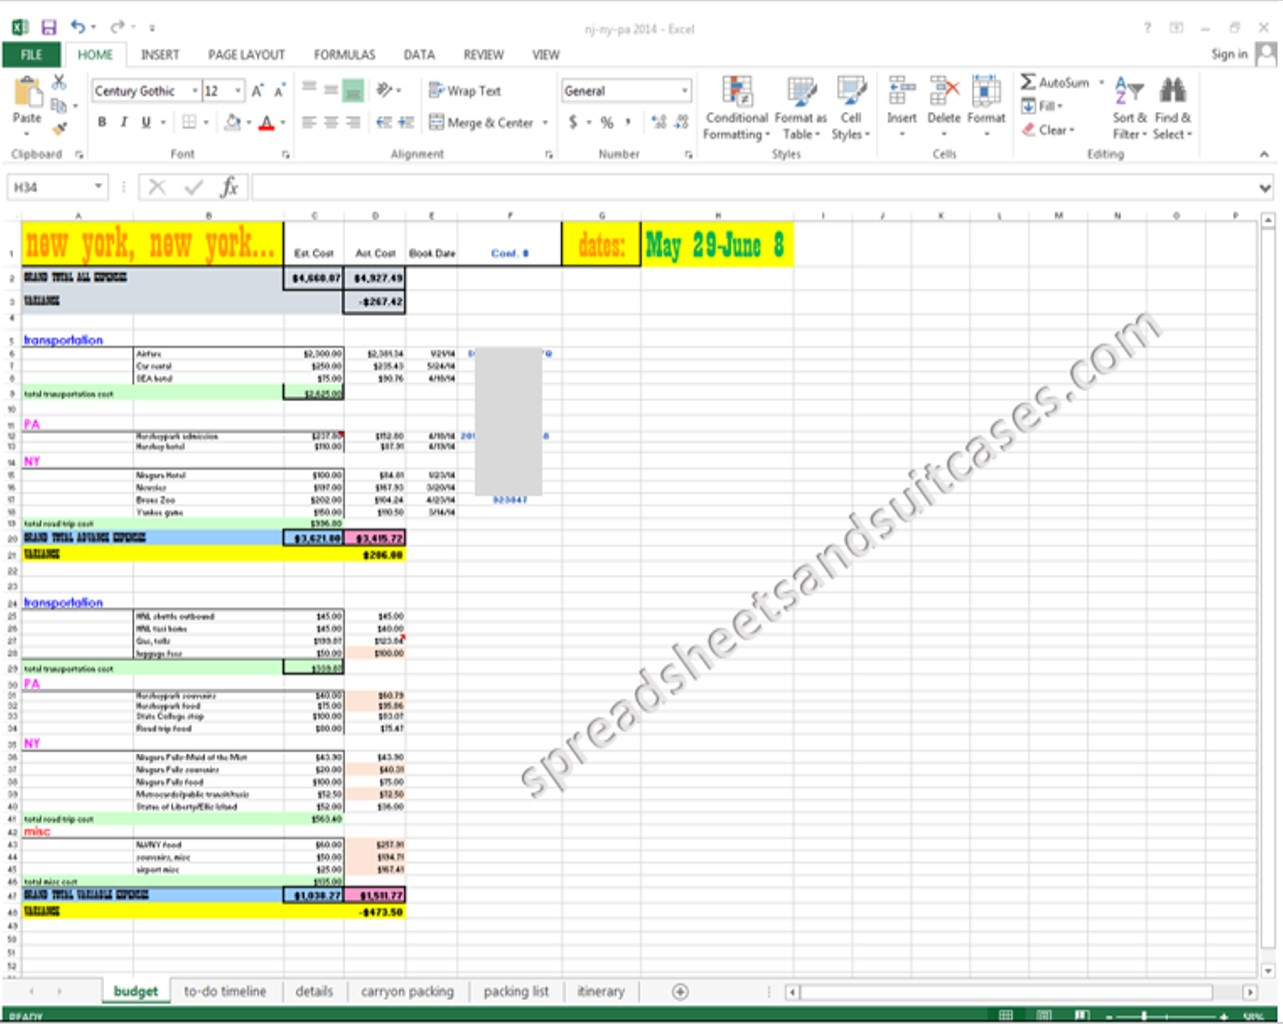This screenshot has width=1283, height=1024.
Task: Open Sort & Filter menu
Action: click(x=1129, y=107)
